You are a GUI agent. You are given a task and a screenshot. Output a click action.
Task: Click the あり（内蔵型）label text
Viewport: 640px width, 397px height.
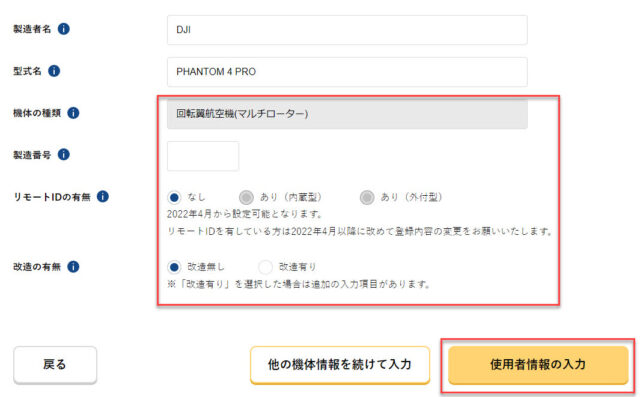pyautogui.click(x=291, y=197)
